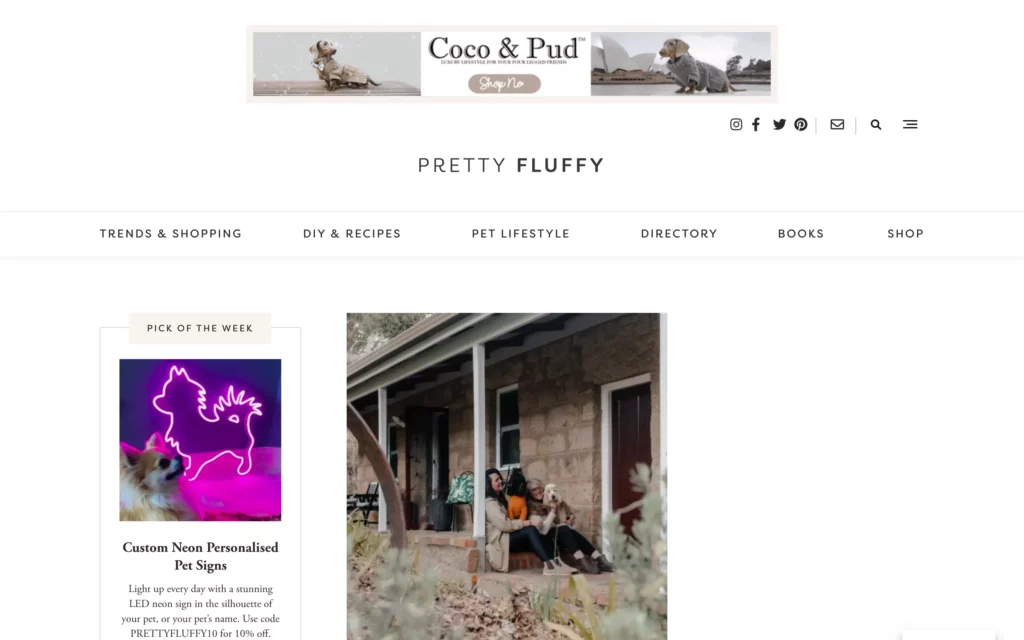Open the Instagram profile icon
Image resolution: width=1024 pixels, height=640 pixels.
coord(735,124)
